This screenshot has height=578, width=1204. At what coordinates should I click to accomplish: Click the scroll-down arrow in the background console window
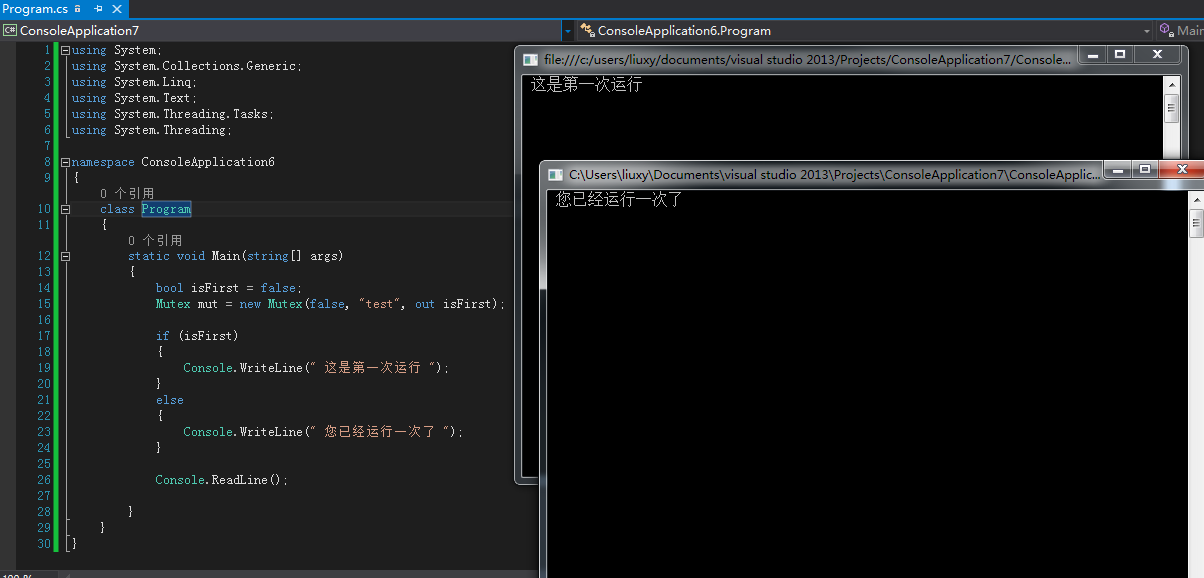pyautogui.click(x=1171, y=151)
